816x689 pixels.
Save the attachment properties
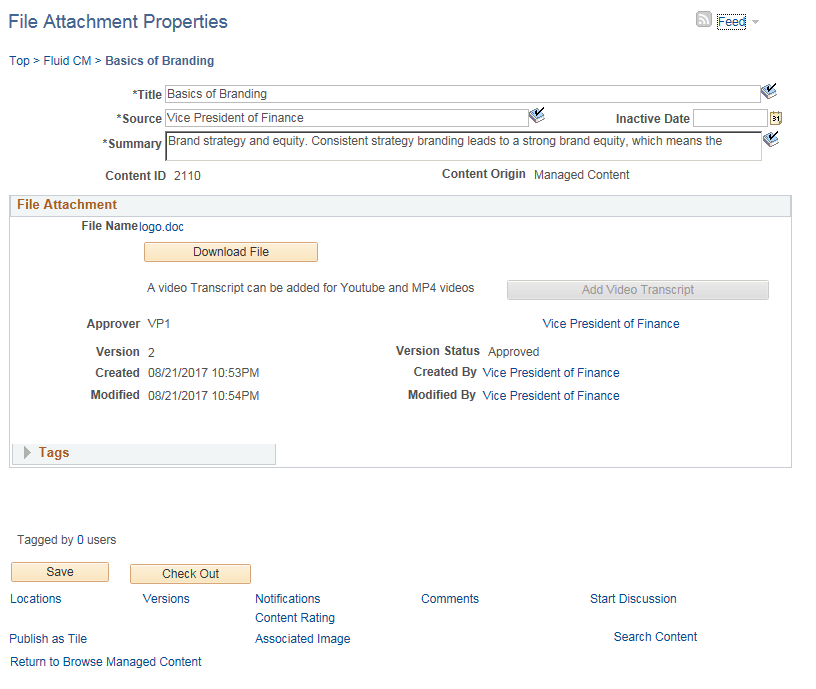59,572
